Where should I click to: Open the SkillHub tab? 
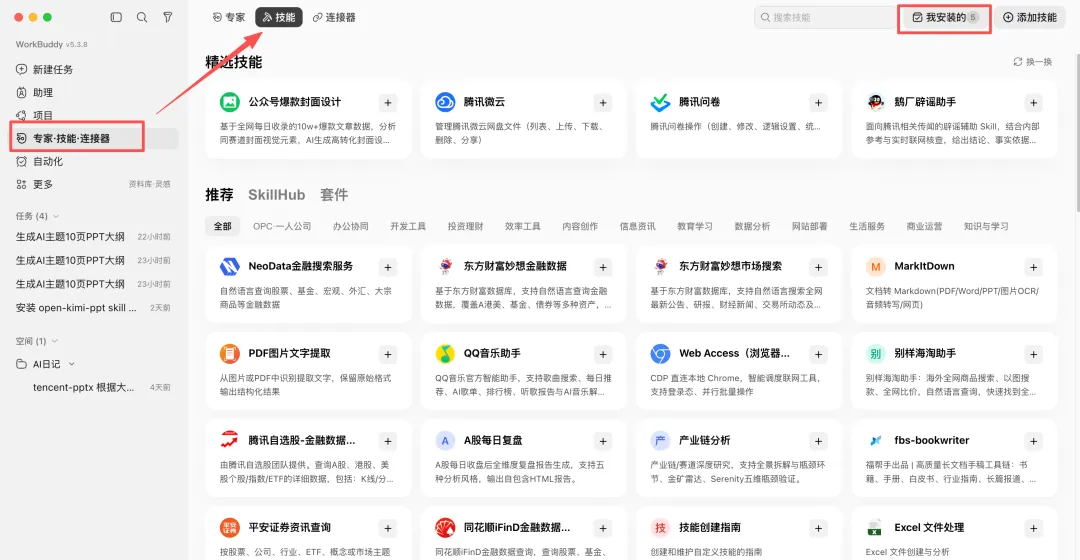pyautogui.click(x=276, y=195)
